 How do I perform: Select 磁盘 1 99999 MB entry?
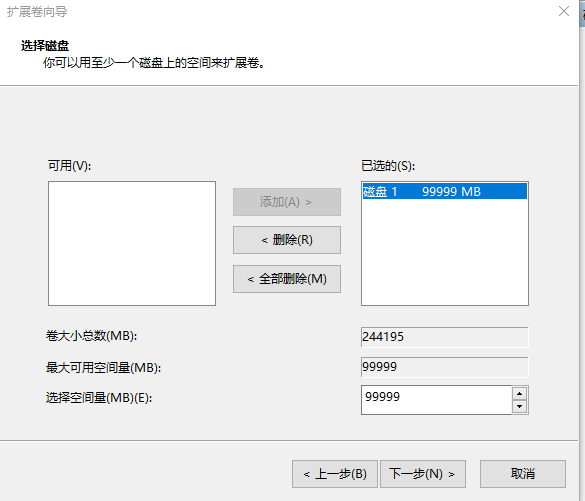click(445, 191)
